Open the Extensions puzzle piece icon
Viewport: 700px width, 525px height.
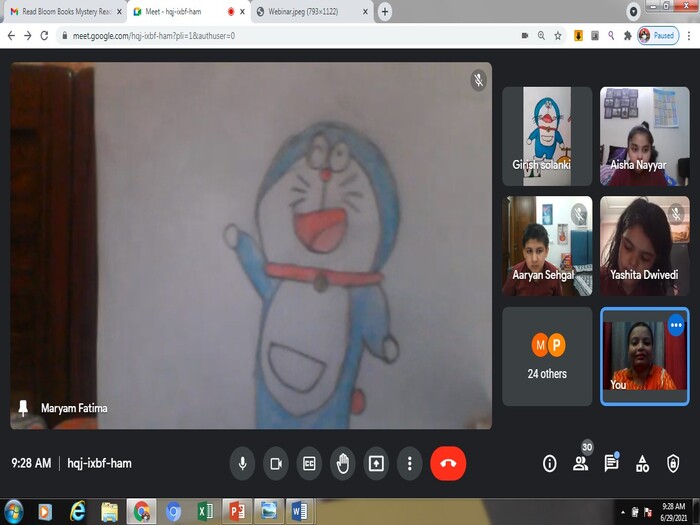tap(628, 36)
